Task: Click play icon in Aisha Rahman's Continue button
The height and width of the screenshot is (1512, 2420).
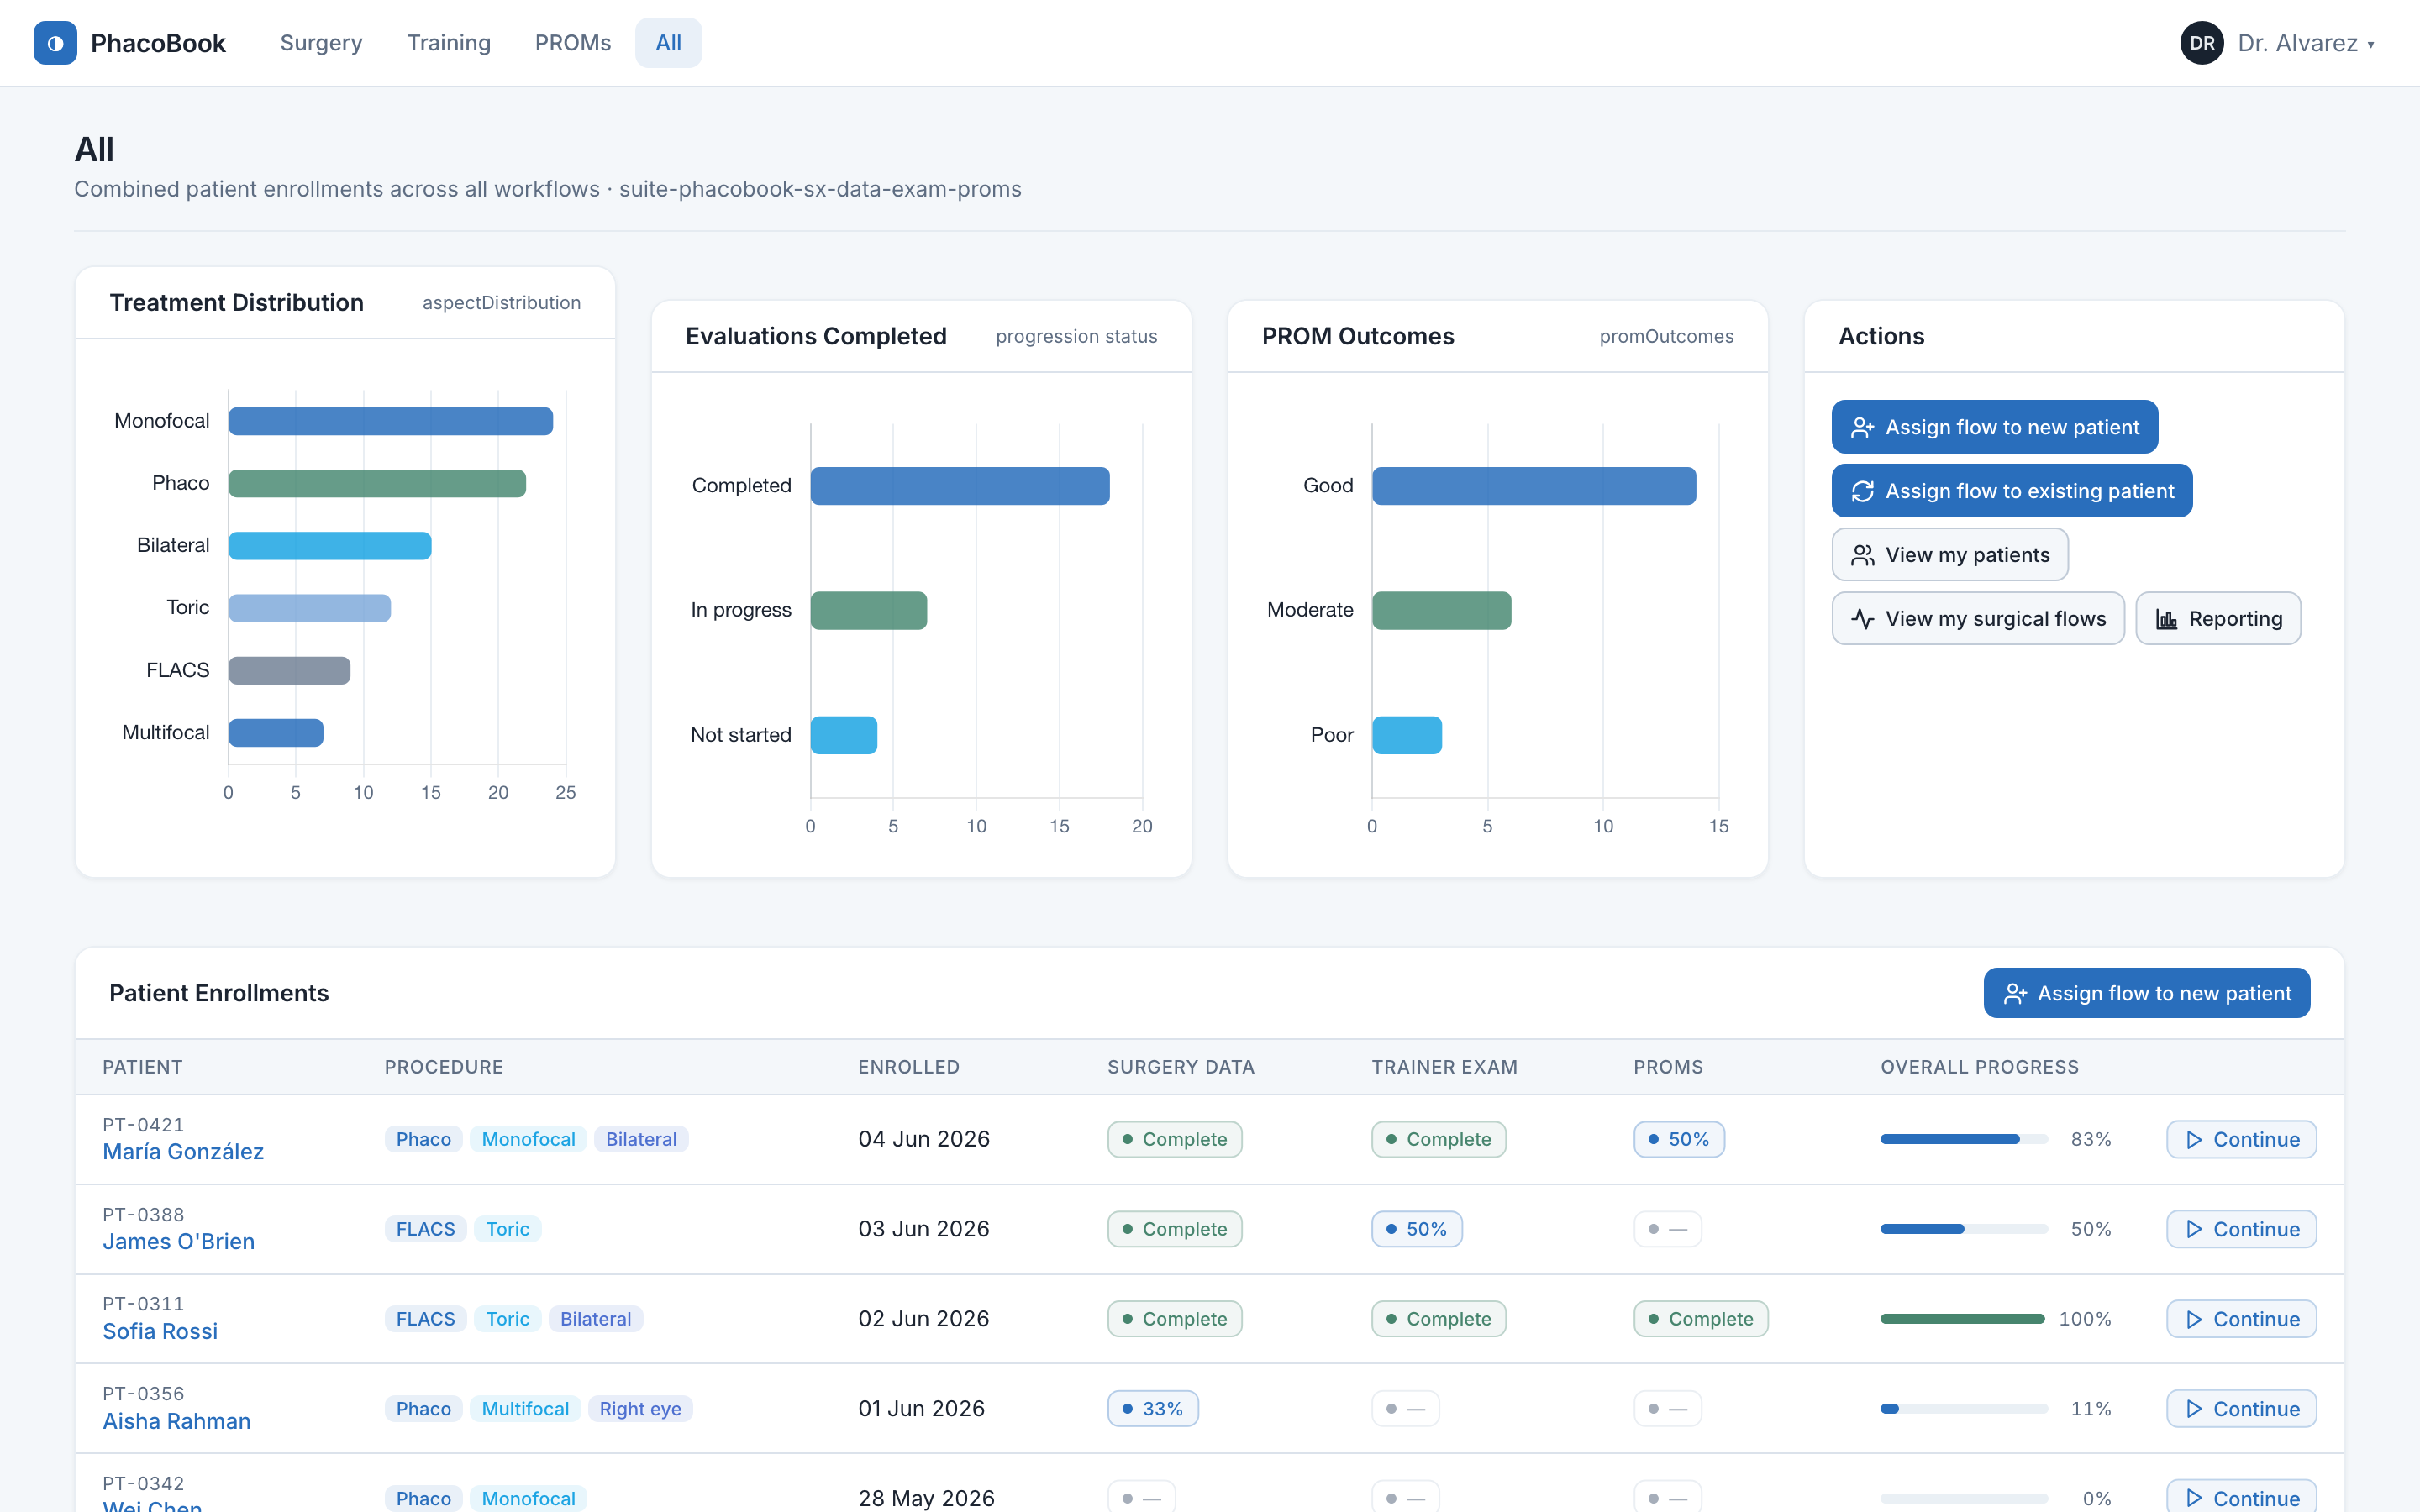Action: [x=2194, y=1409]
